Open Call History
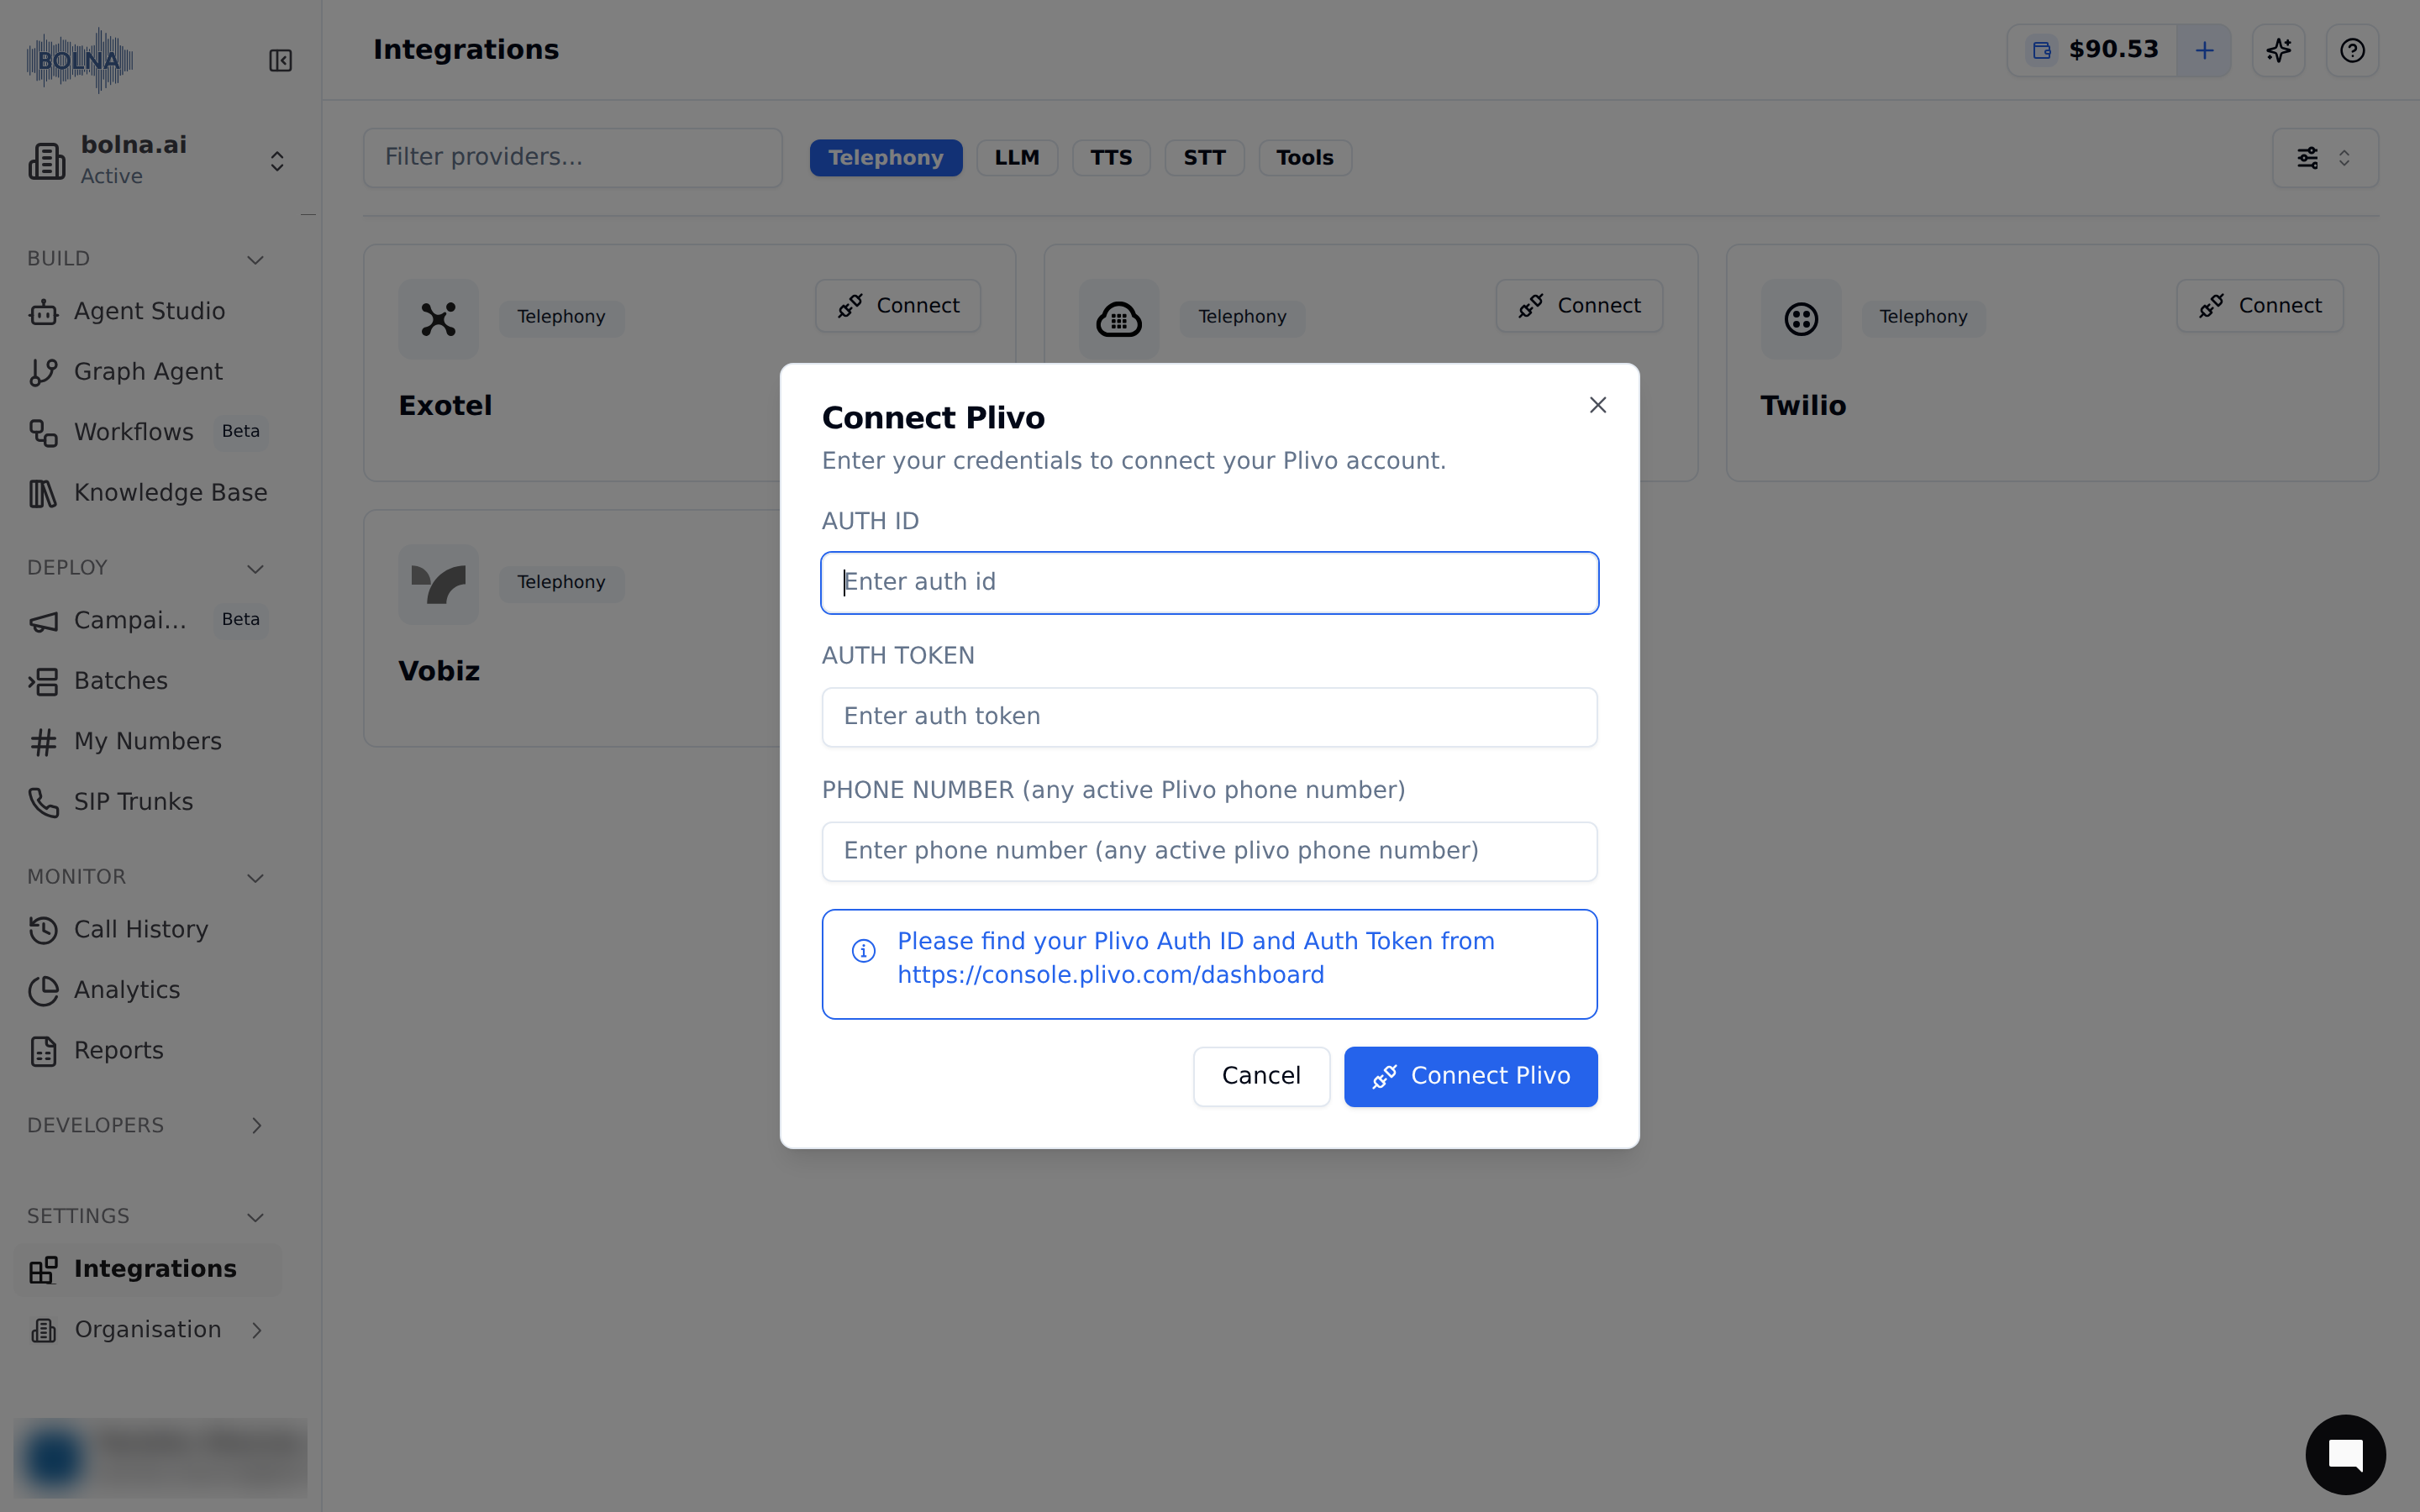Screen dimensions: 2420x1512 pyautogui.click(x=148, y=930)
